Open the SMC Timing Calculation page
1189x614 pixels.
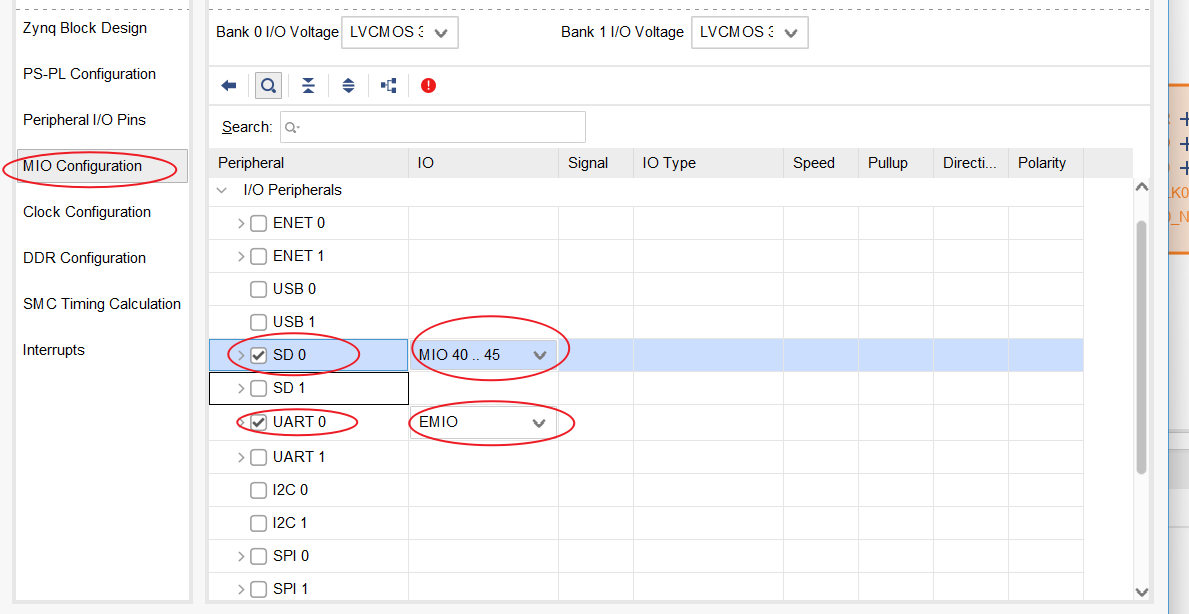click(102, 304)
